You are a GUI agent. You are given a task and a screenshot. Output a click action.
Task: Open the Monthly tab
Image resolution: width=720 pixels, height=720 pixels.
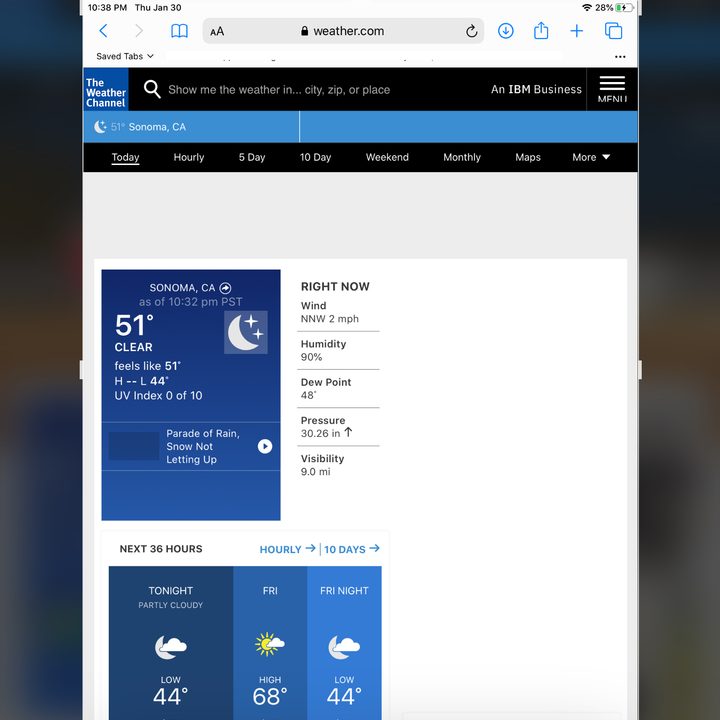point(462,157)
